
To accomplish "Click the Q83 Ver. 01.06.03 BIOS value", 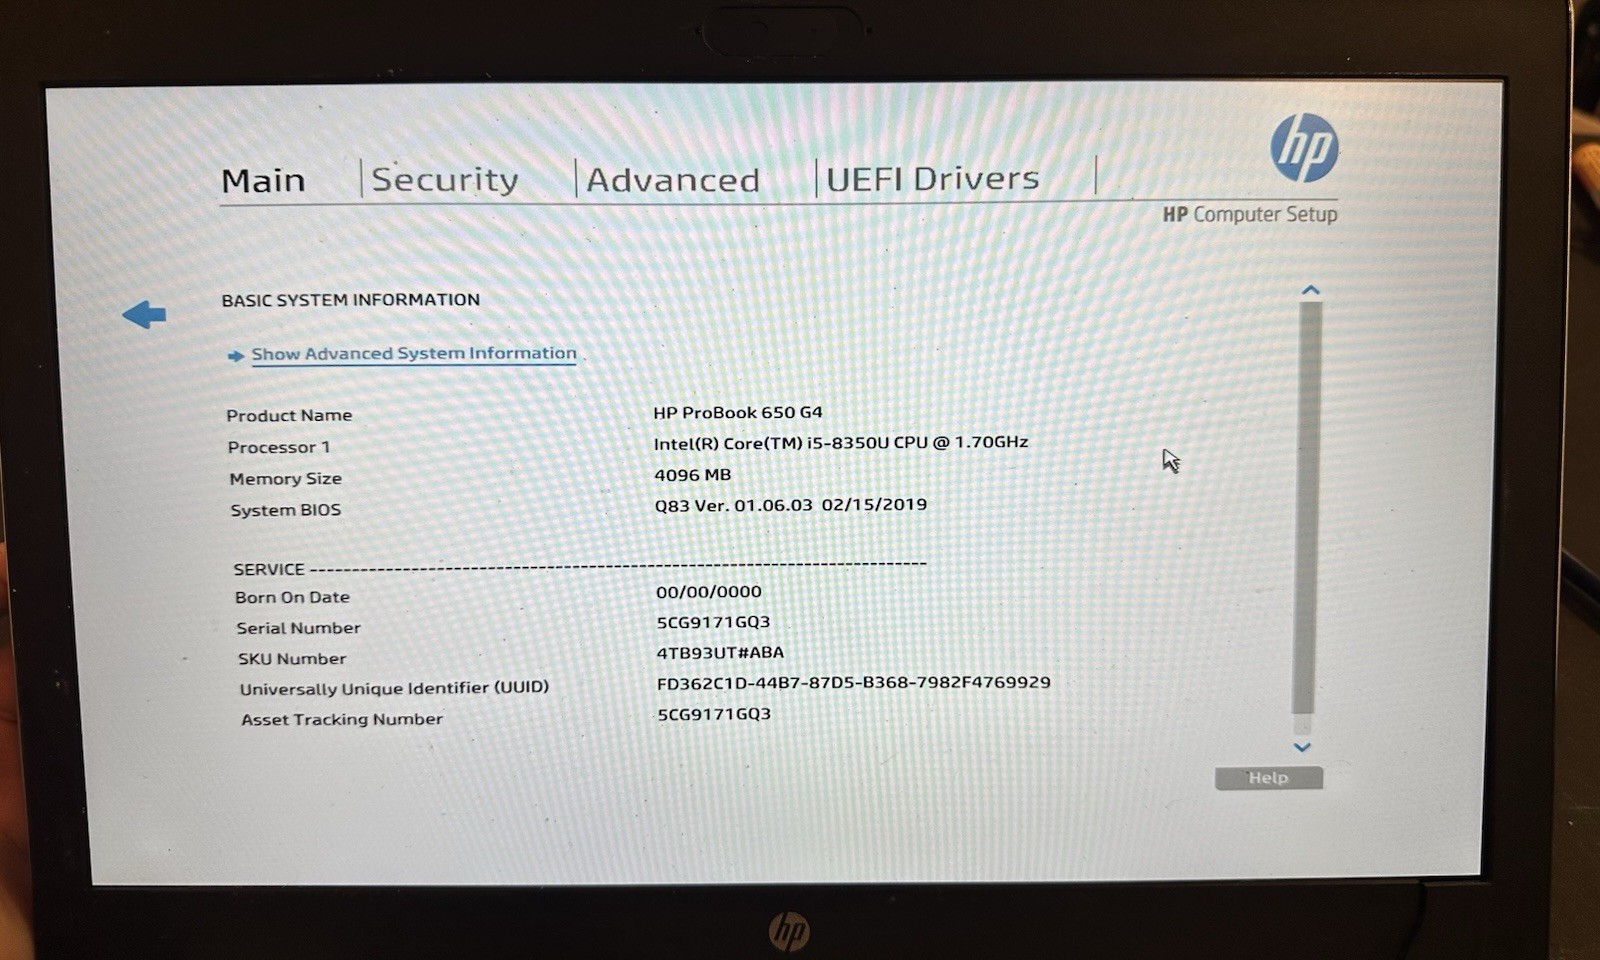I will pos(791,505).
